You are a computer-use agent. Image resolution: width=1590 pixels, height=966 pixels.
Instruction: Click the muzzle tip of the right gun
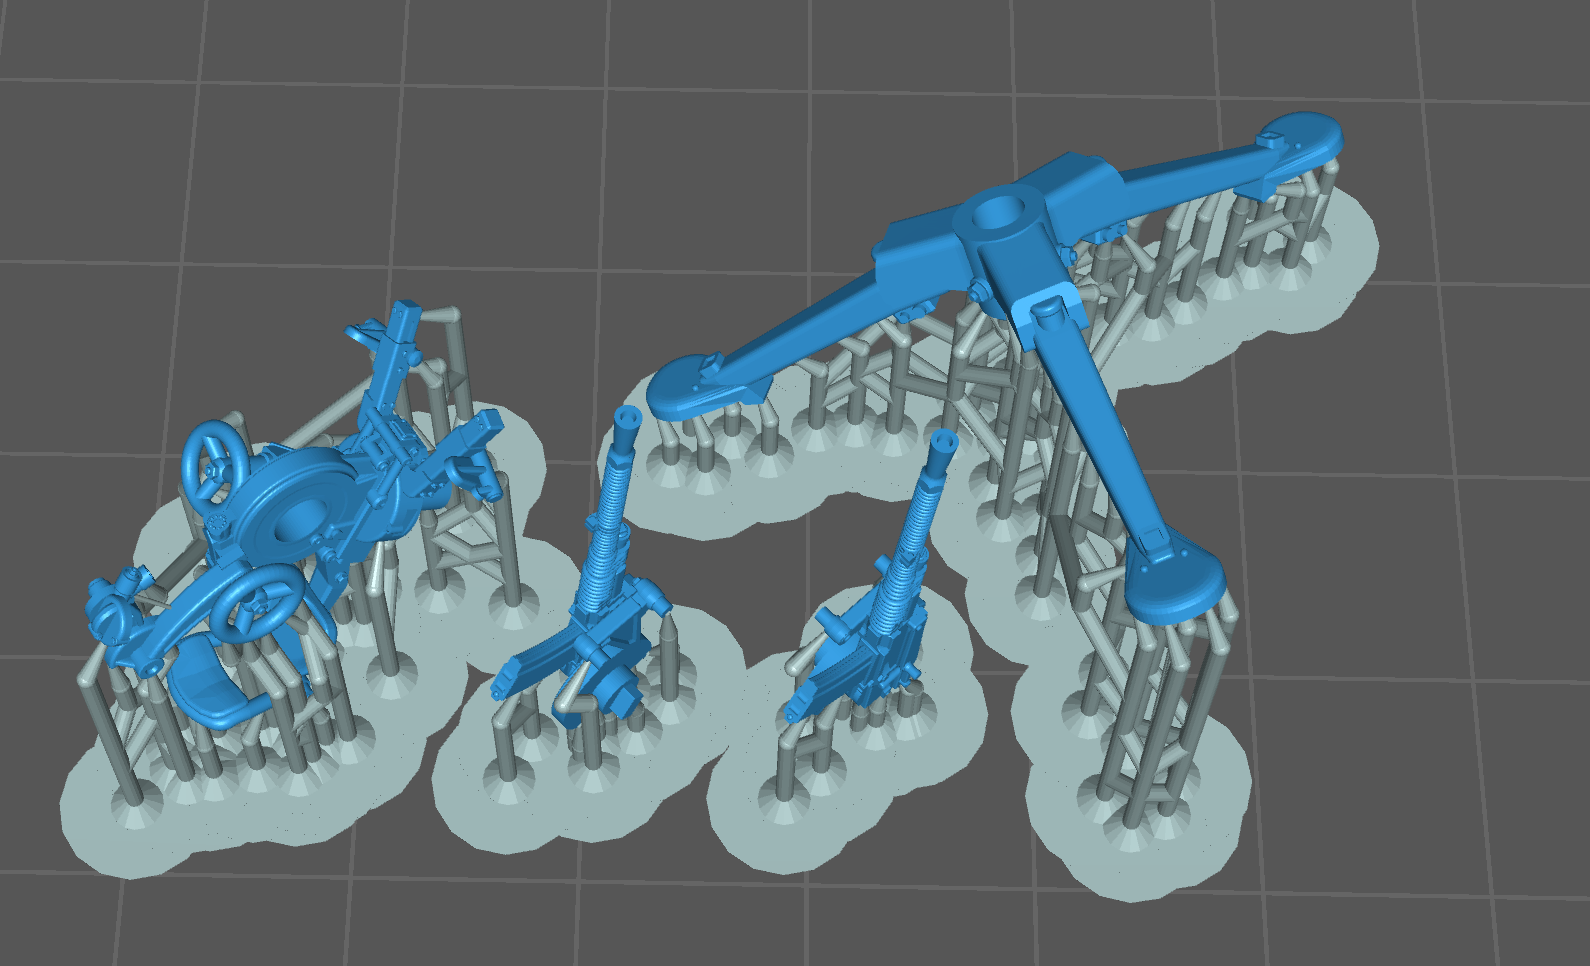(x=942, y=440)
